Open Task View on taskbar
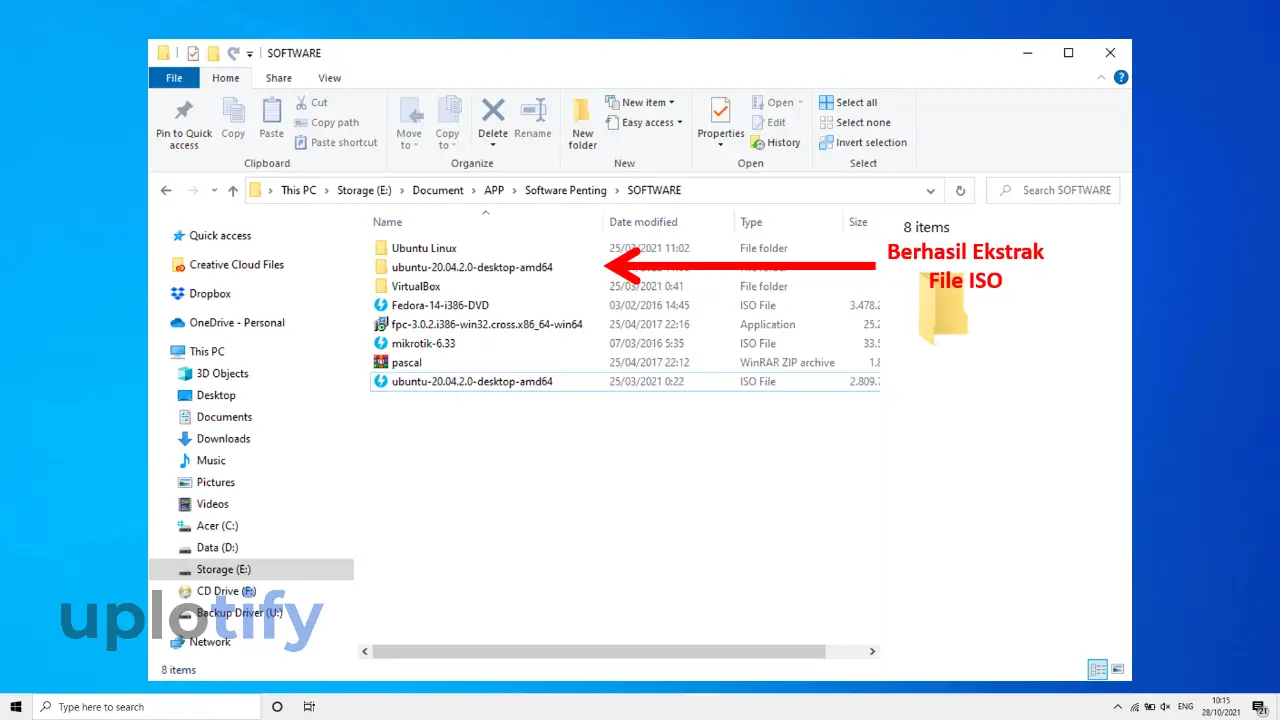Viewport: 1280px width, 720px height. tap(309, 706)
